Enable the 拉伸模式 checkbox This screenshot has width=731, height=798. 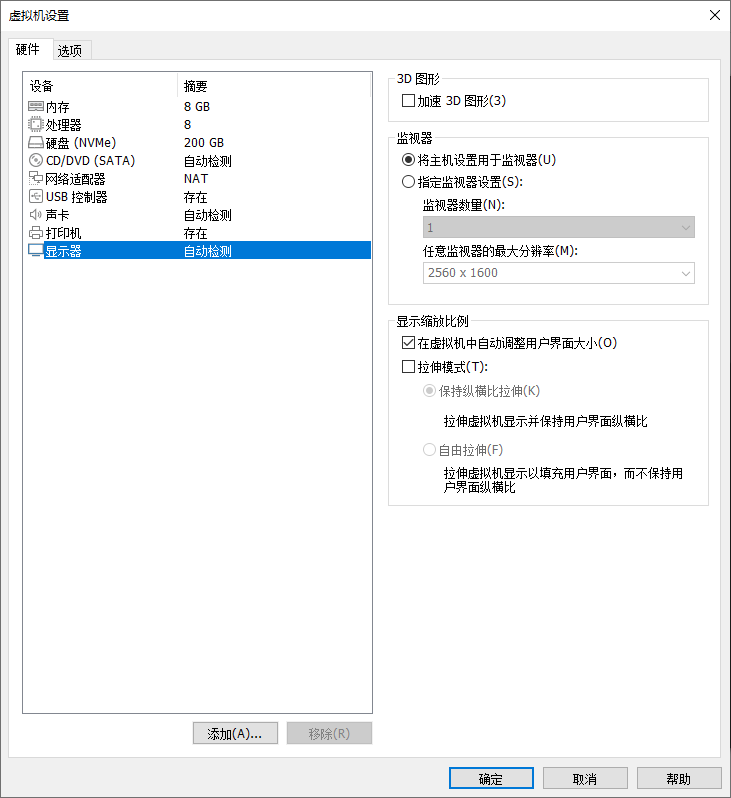point(408,367)
